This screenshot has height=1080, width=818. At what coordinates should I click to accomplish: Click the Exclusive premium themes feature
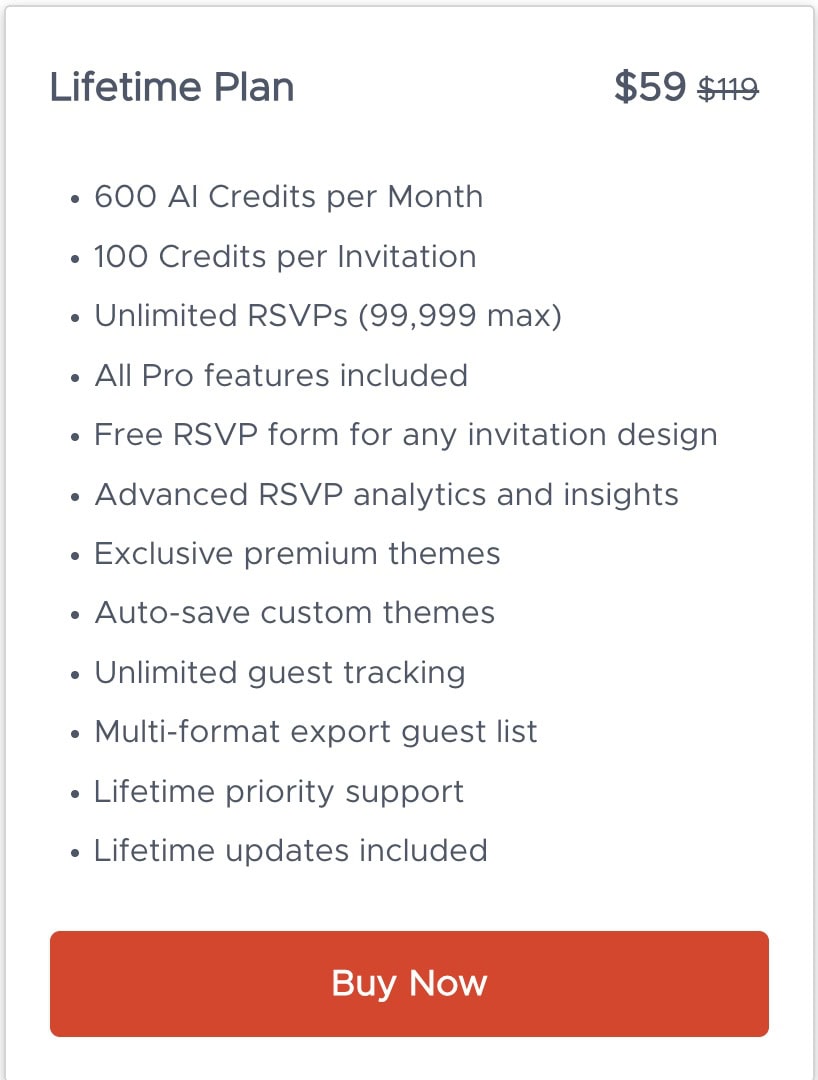(x=297, y=554)
